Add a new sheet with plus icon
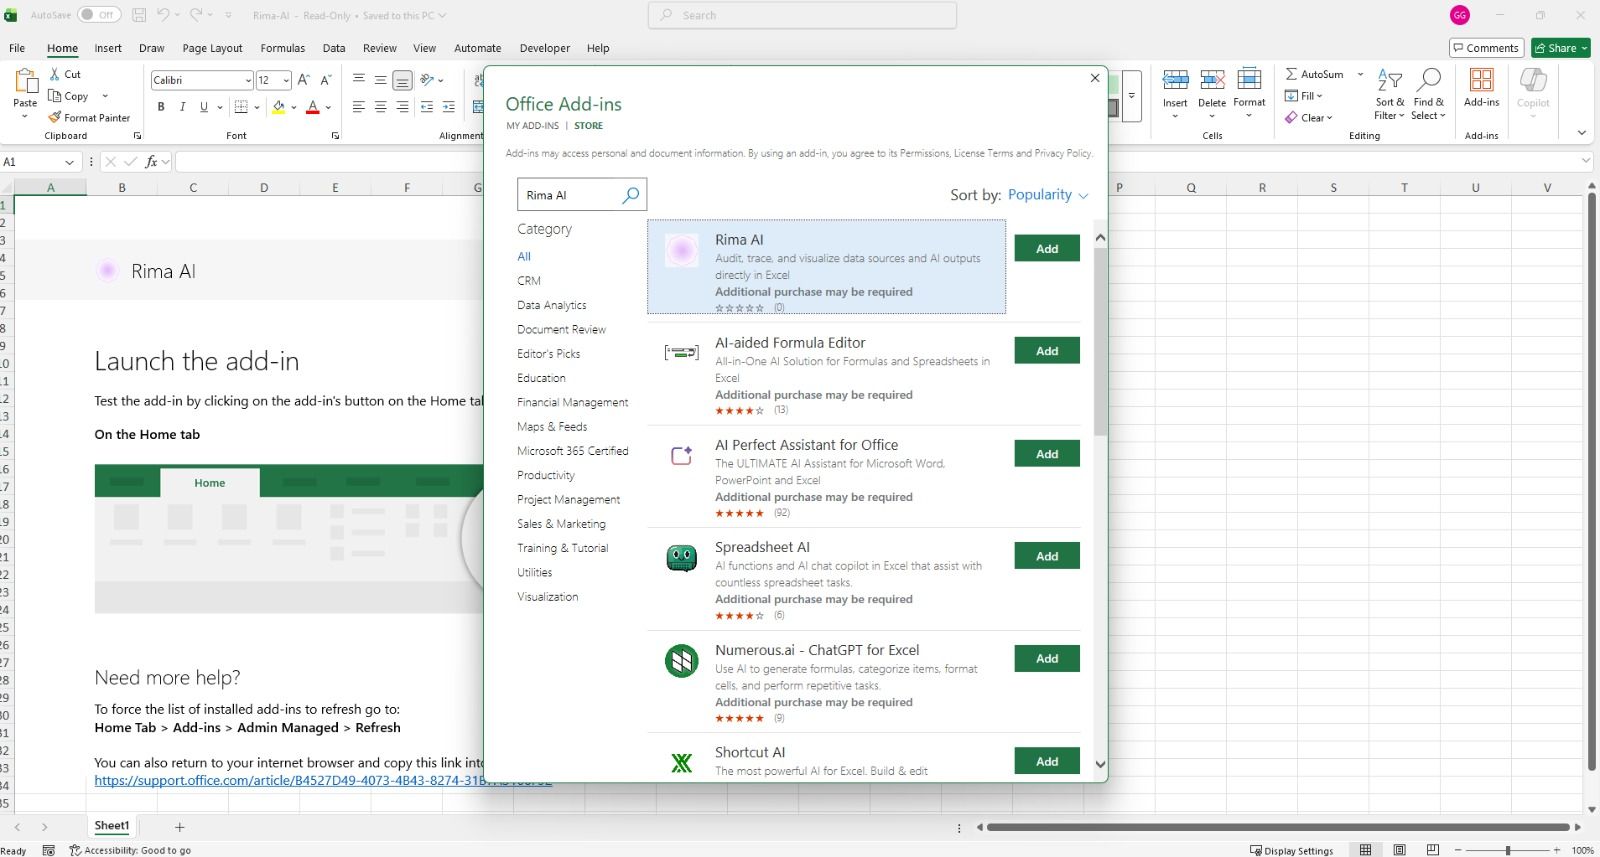 (180, 827)
